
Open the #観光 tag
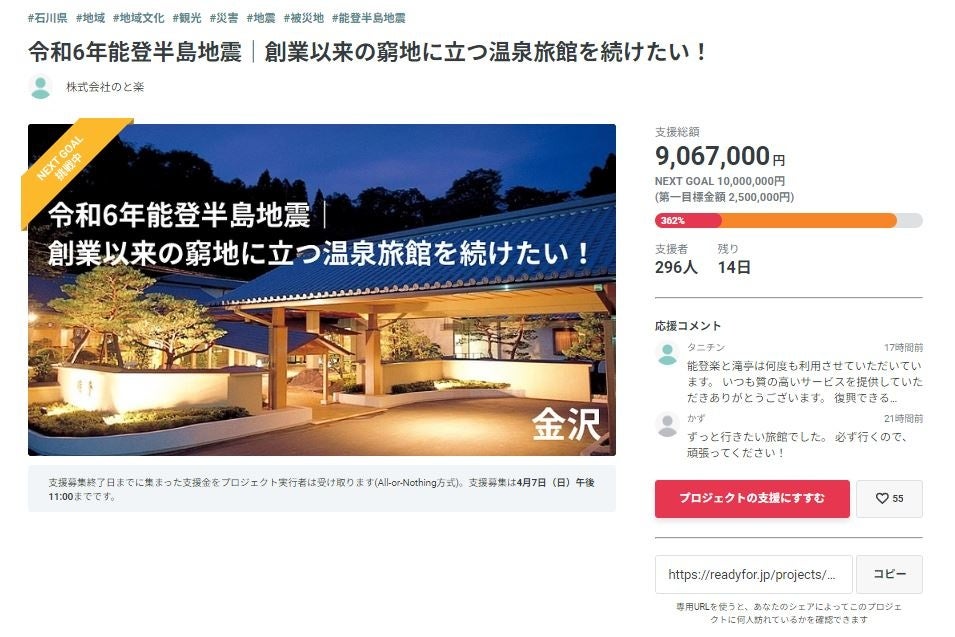pyautogui.click(x=186, y=18)
